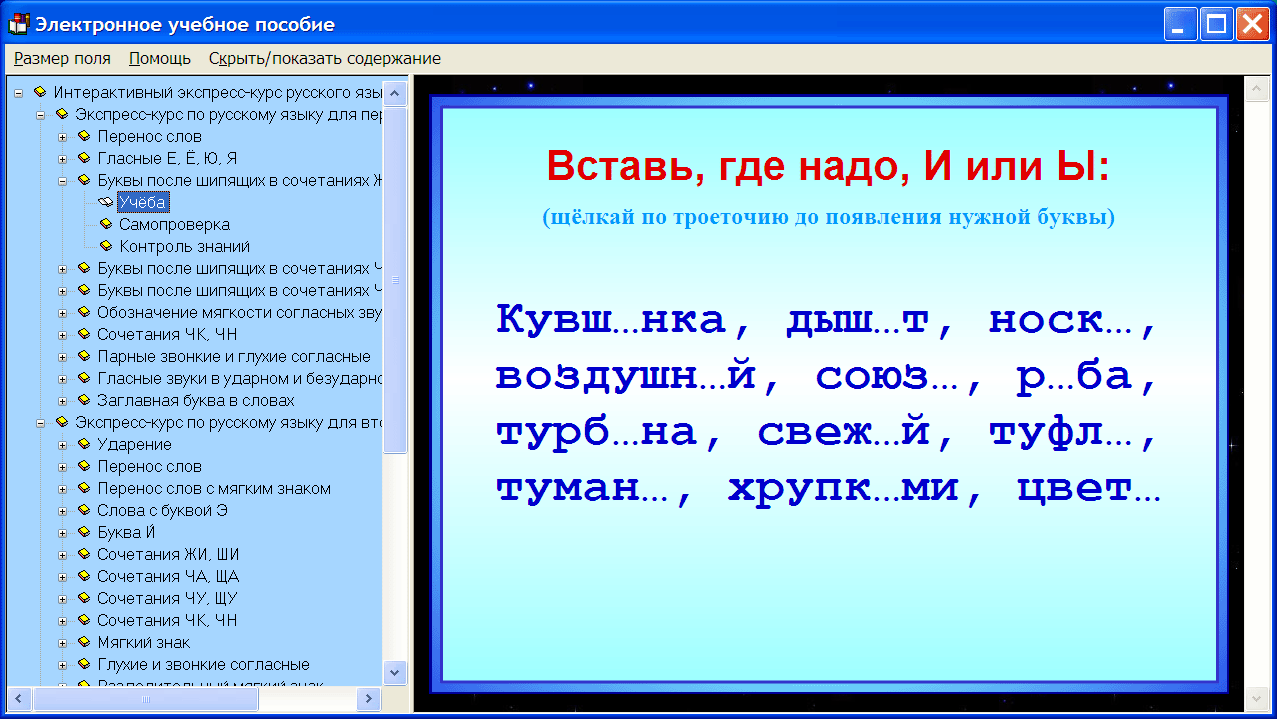Click the book icon beside Слова с буквой Э

[x=86, y=510]
